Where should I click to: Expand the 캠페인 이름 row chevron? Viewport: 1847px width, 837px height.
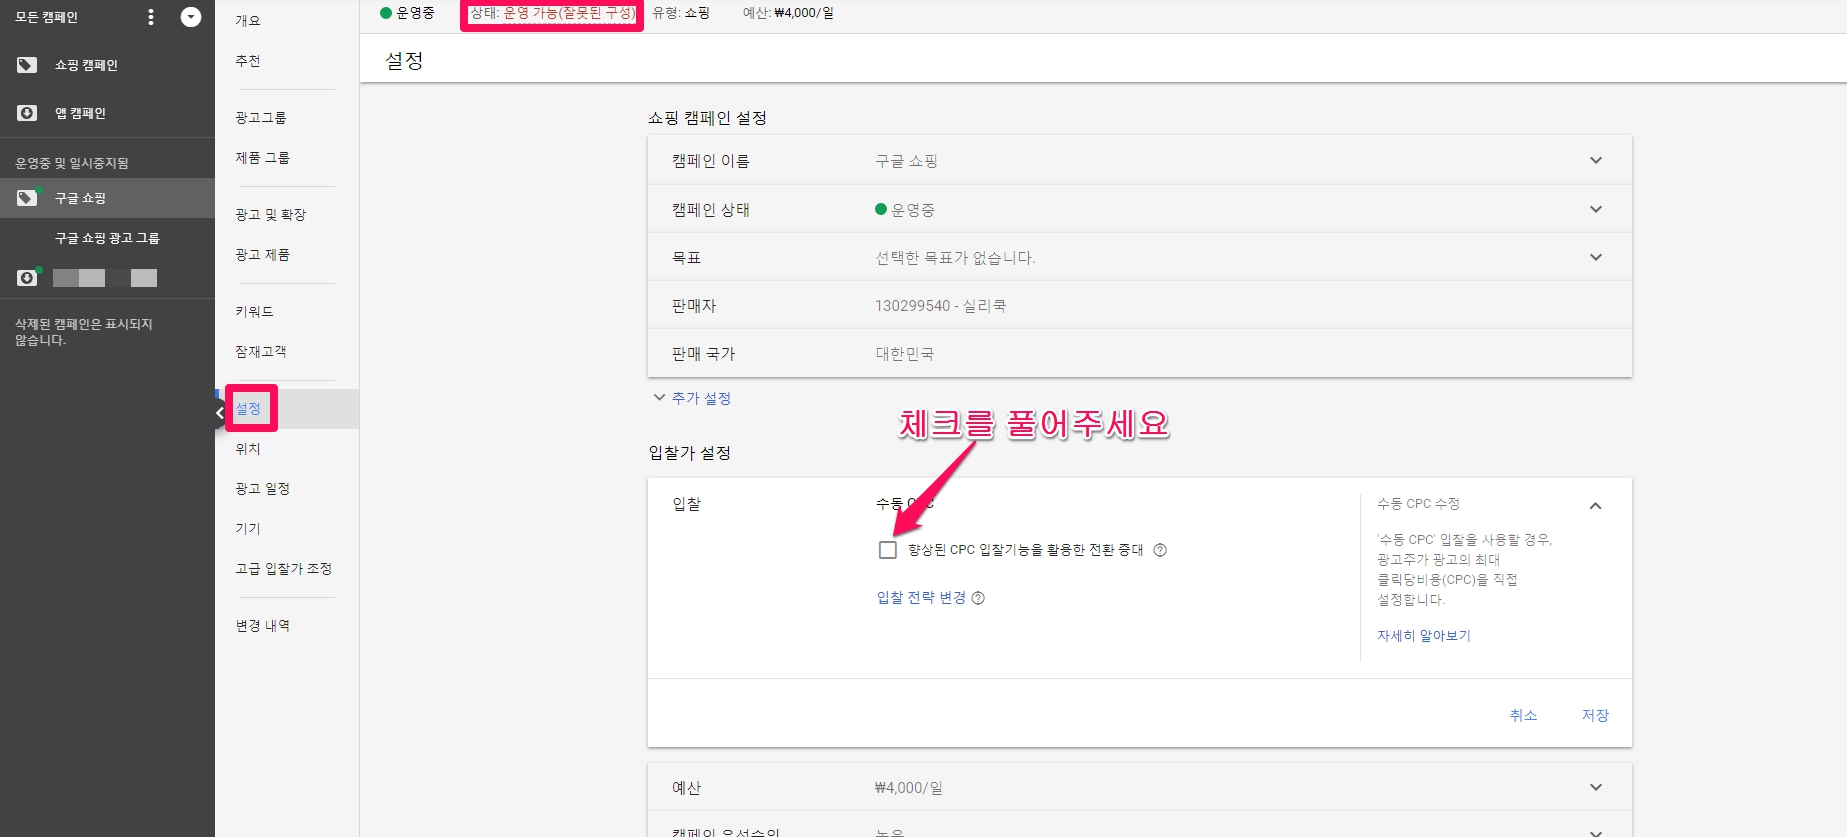point(1595,161)
